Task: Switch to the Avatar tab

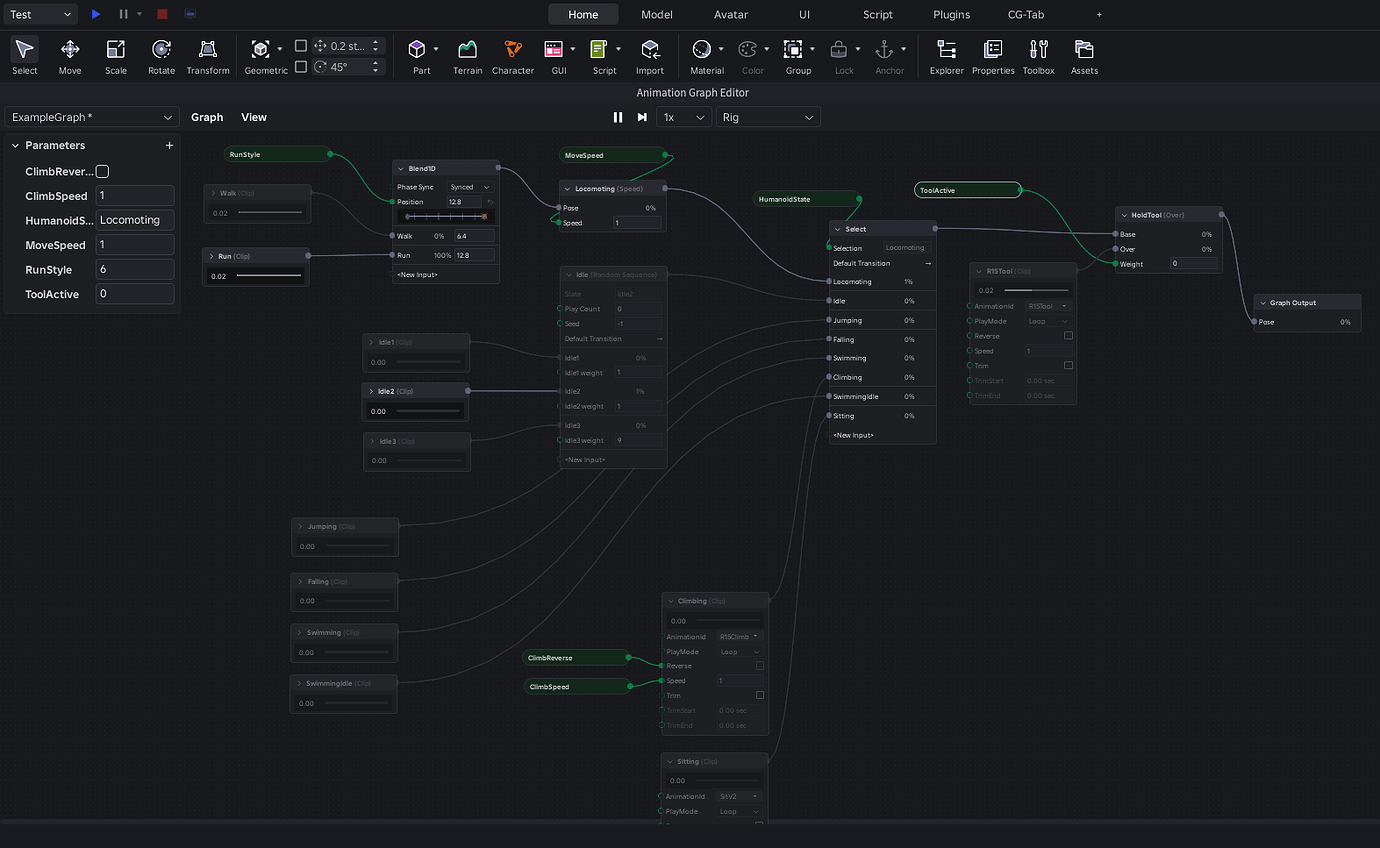Action: point(731,14)
